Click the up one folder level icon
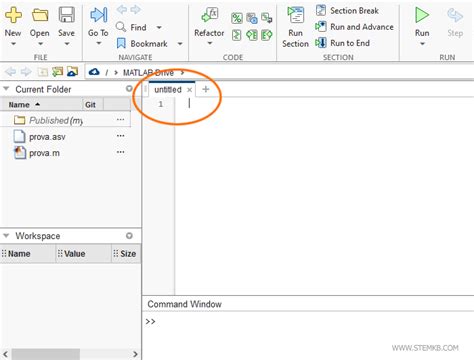The height and width of the screenshot is (360, 474). (x=42, y=71)
